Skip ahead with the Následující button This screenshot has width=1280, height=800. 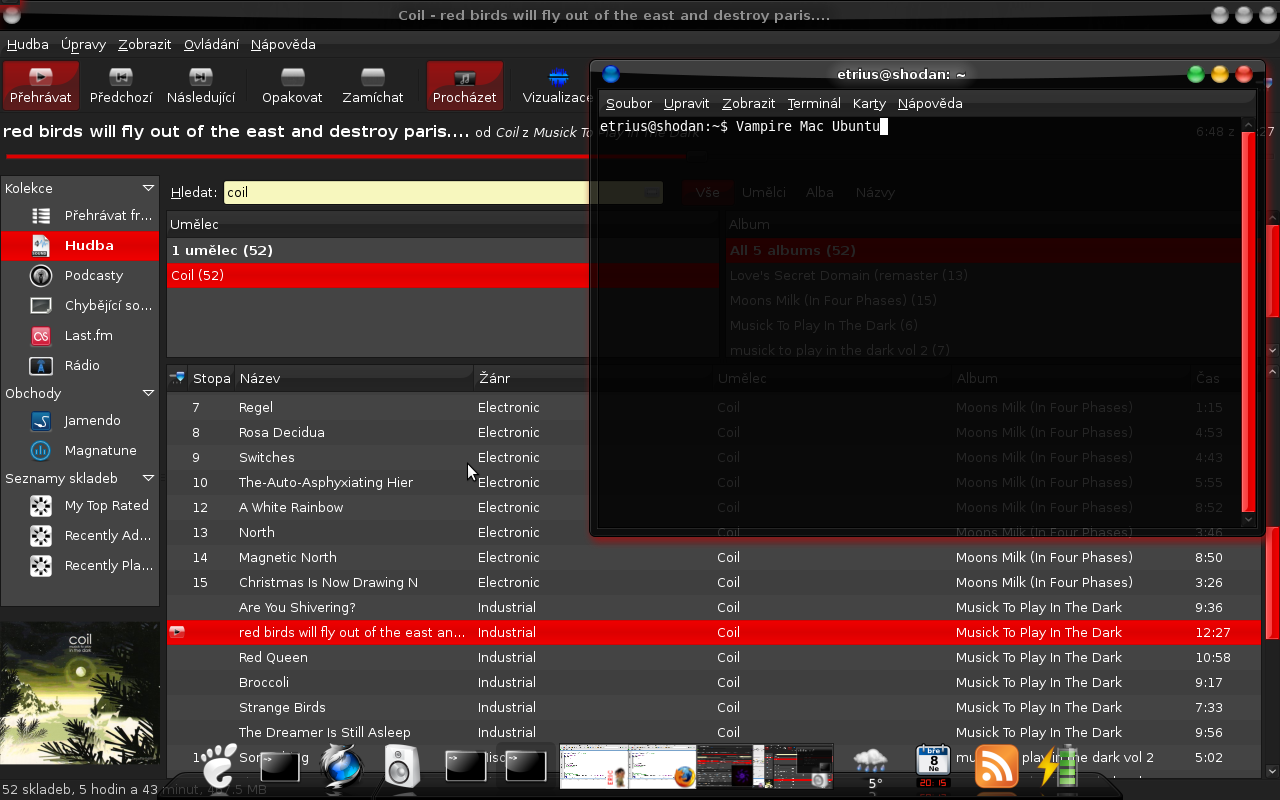pyautogui.click(x=201, y=85)
